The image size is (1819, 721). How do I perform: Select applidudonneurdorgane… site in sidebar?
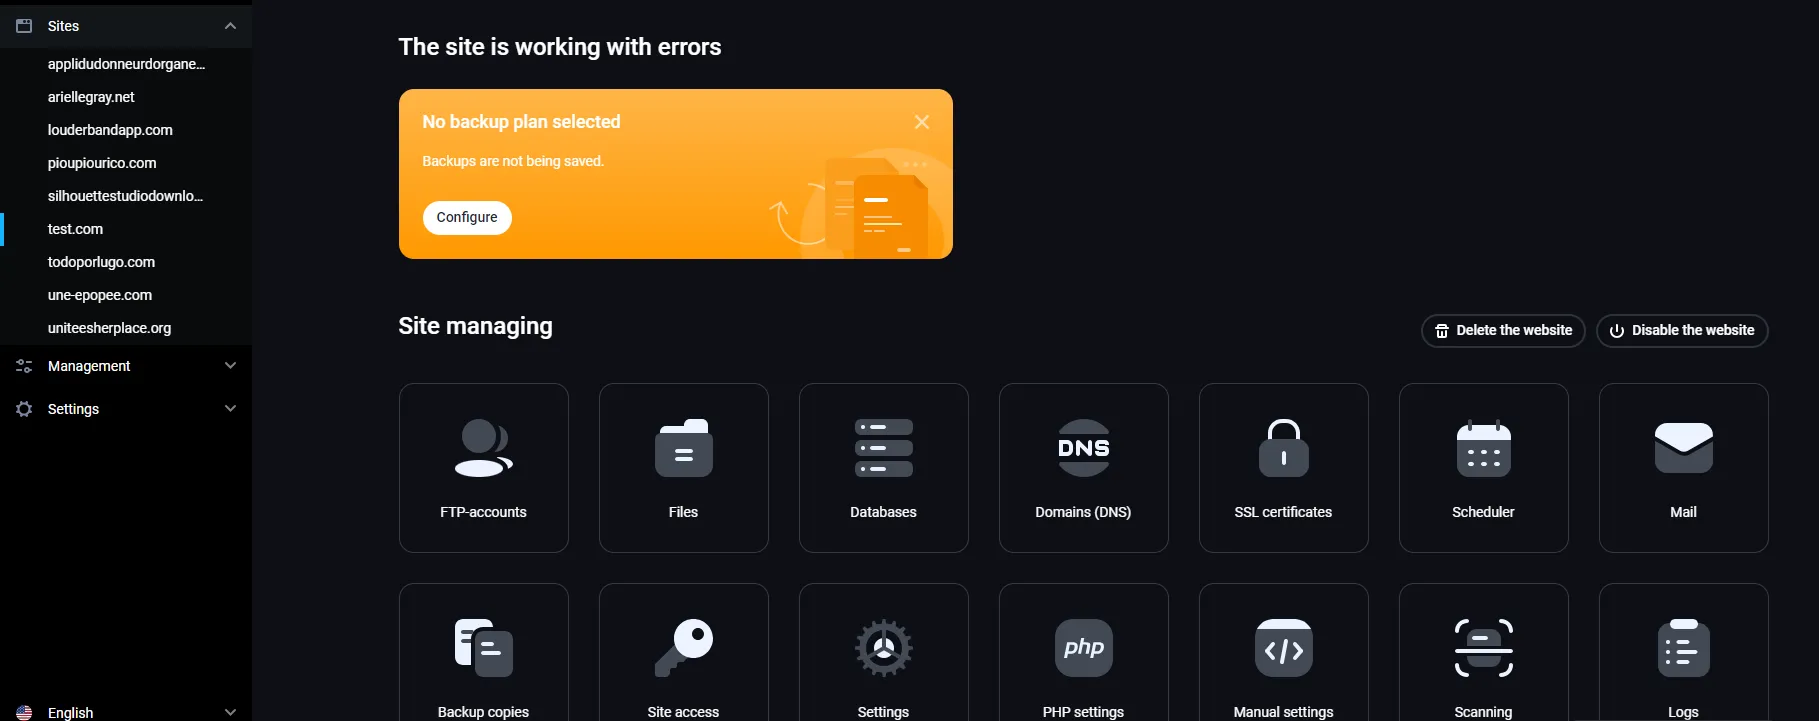(x=126, y=64)
